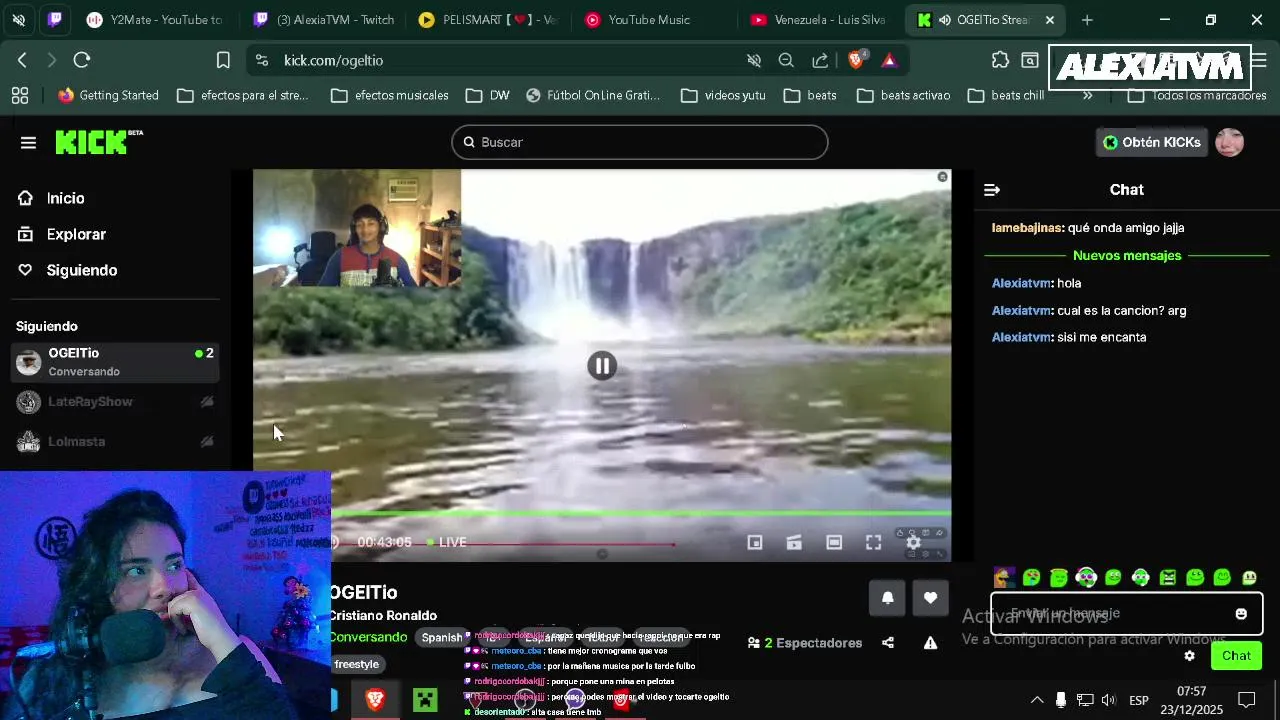This screenshot has height=720, width=1280.
Task: Open browser extensions puzzle icon
Action: point(1000,60)
